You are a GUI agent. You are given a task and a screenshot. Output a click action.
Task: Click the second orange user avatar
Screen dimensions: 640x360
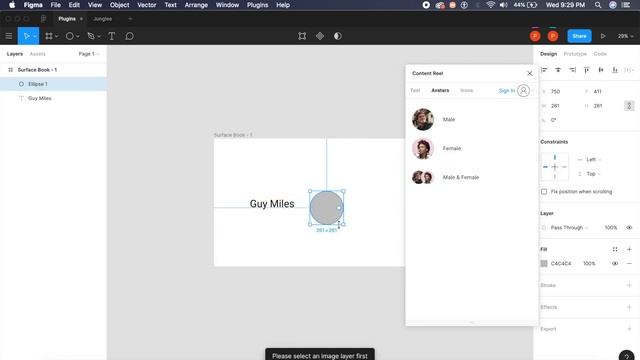(553, 36)
